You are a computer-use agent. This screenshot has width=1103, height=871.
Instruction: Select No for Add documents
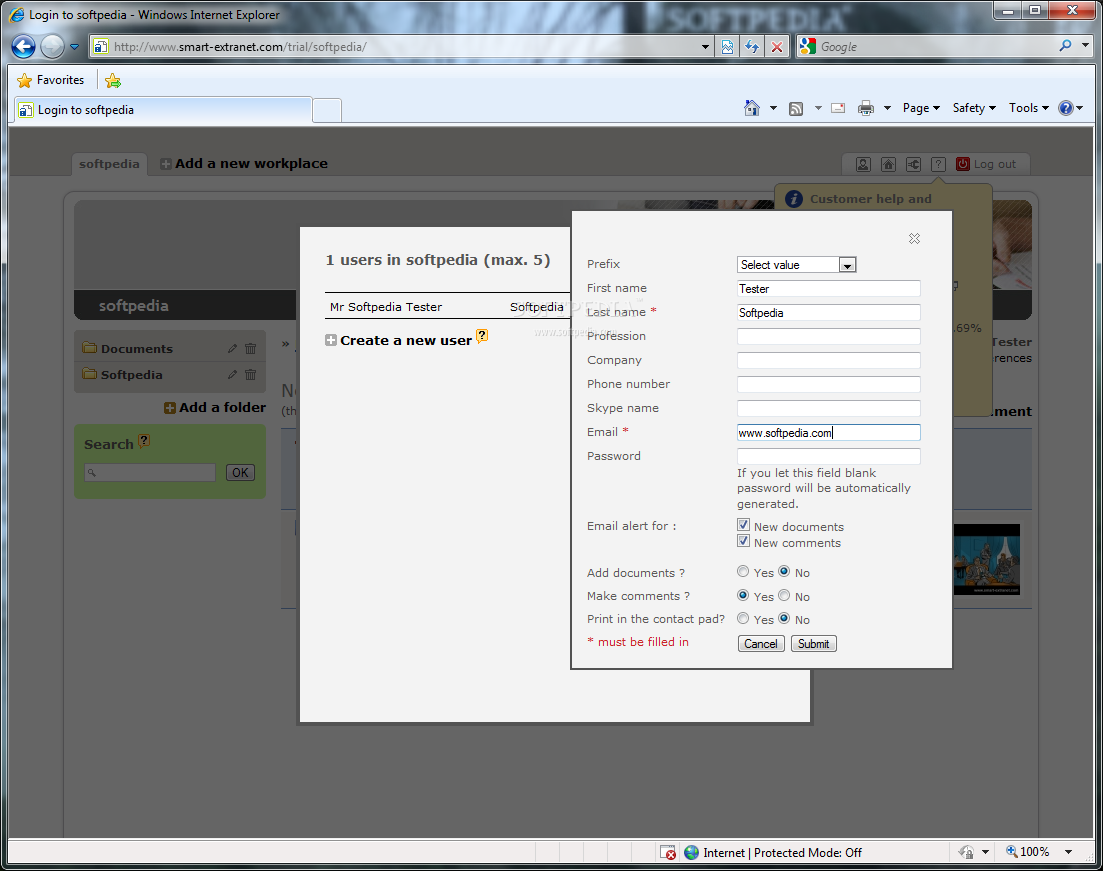pyautogui.click(x=784, y=571)
